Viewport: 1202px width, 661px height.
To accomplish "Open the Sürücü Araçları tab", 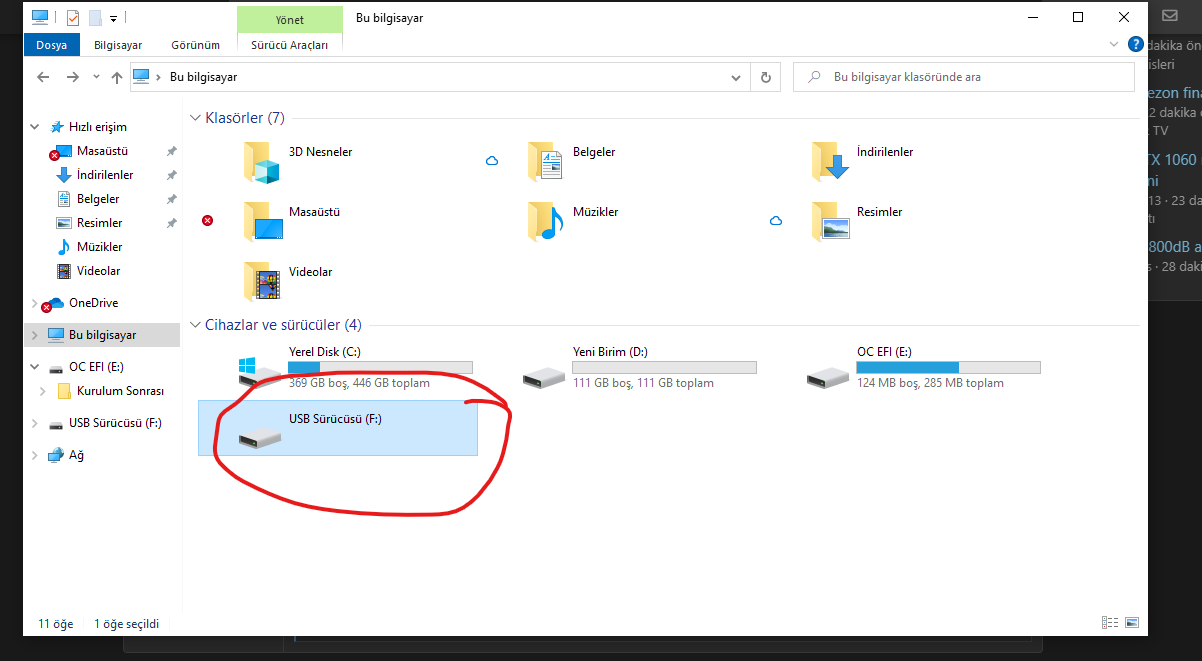I will pos(290,45).
